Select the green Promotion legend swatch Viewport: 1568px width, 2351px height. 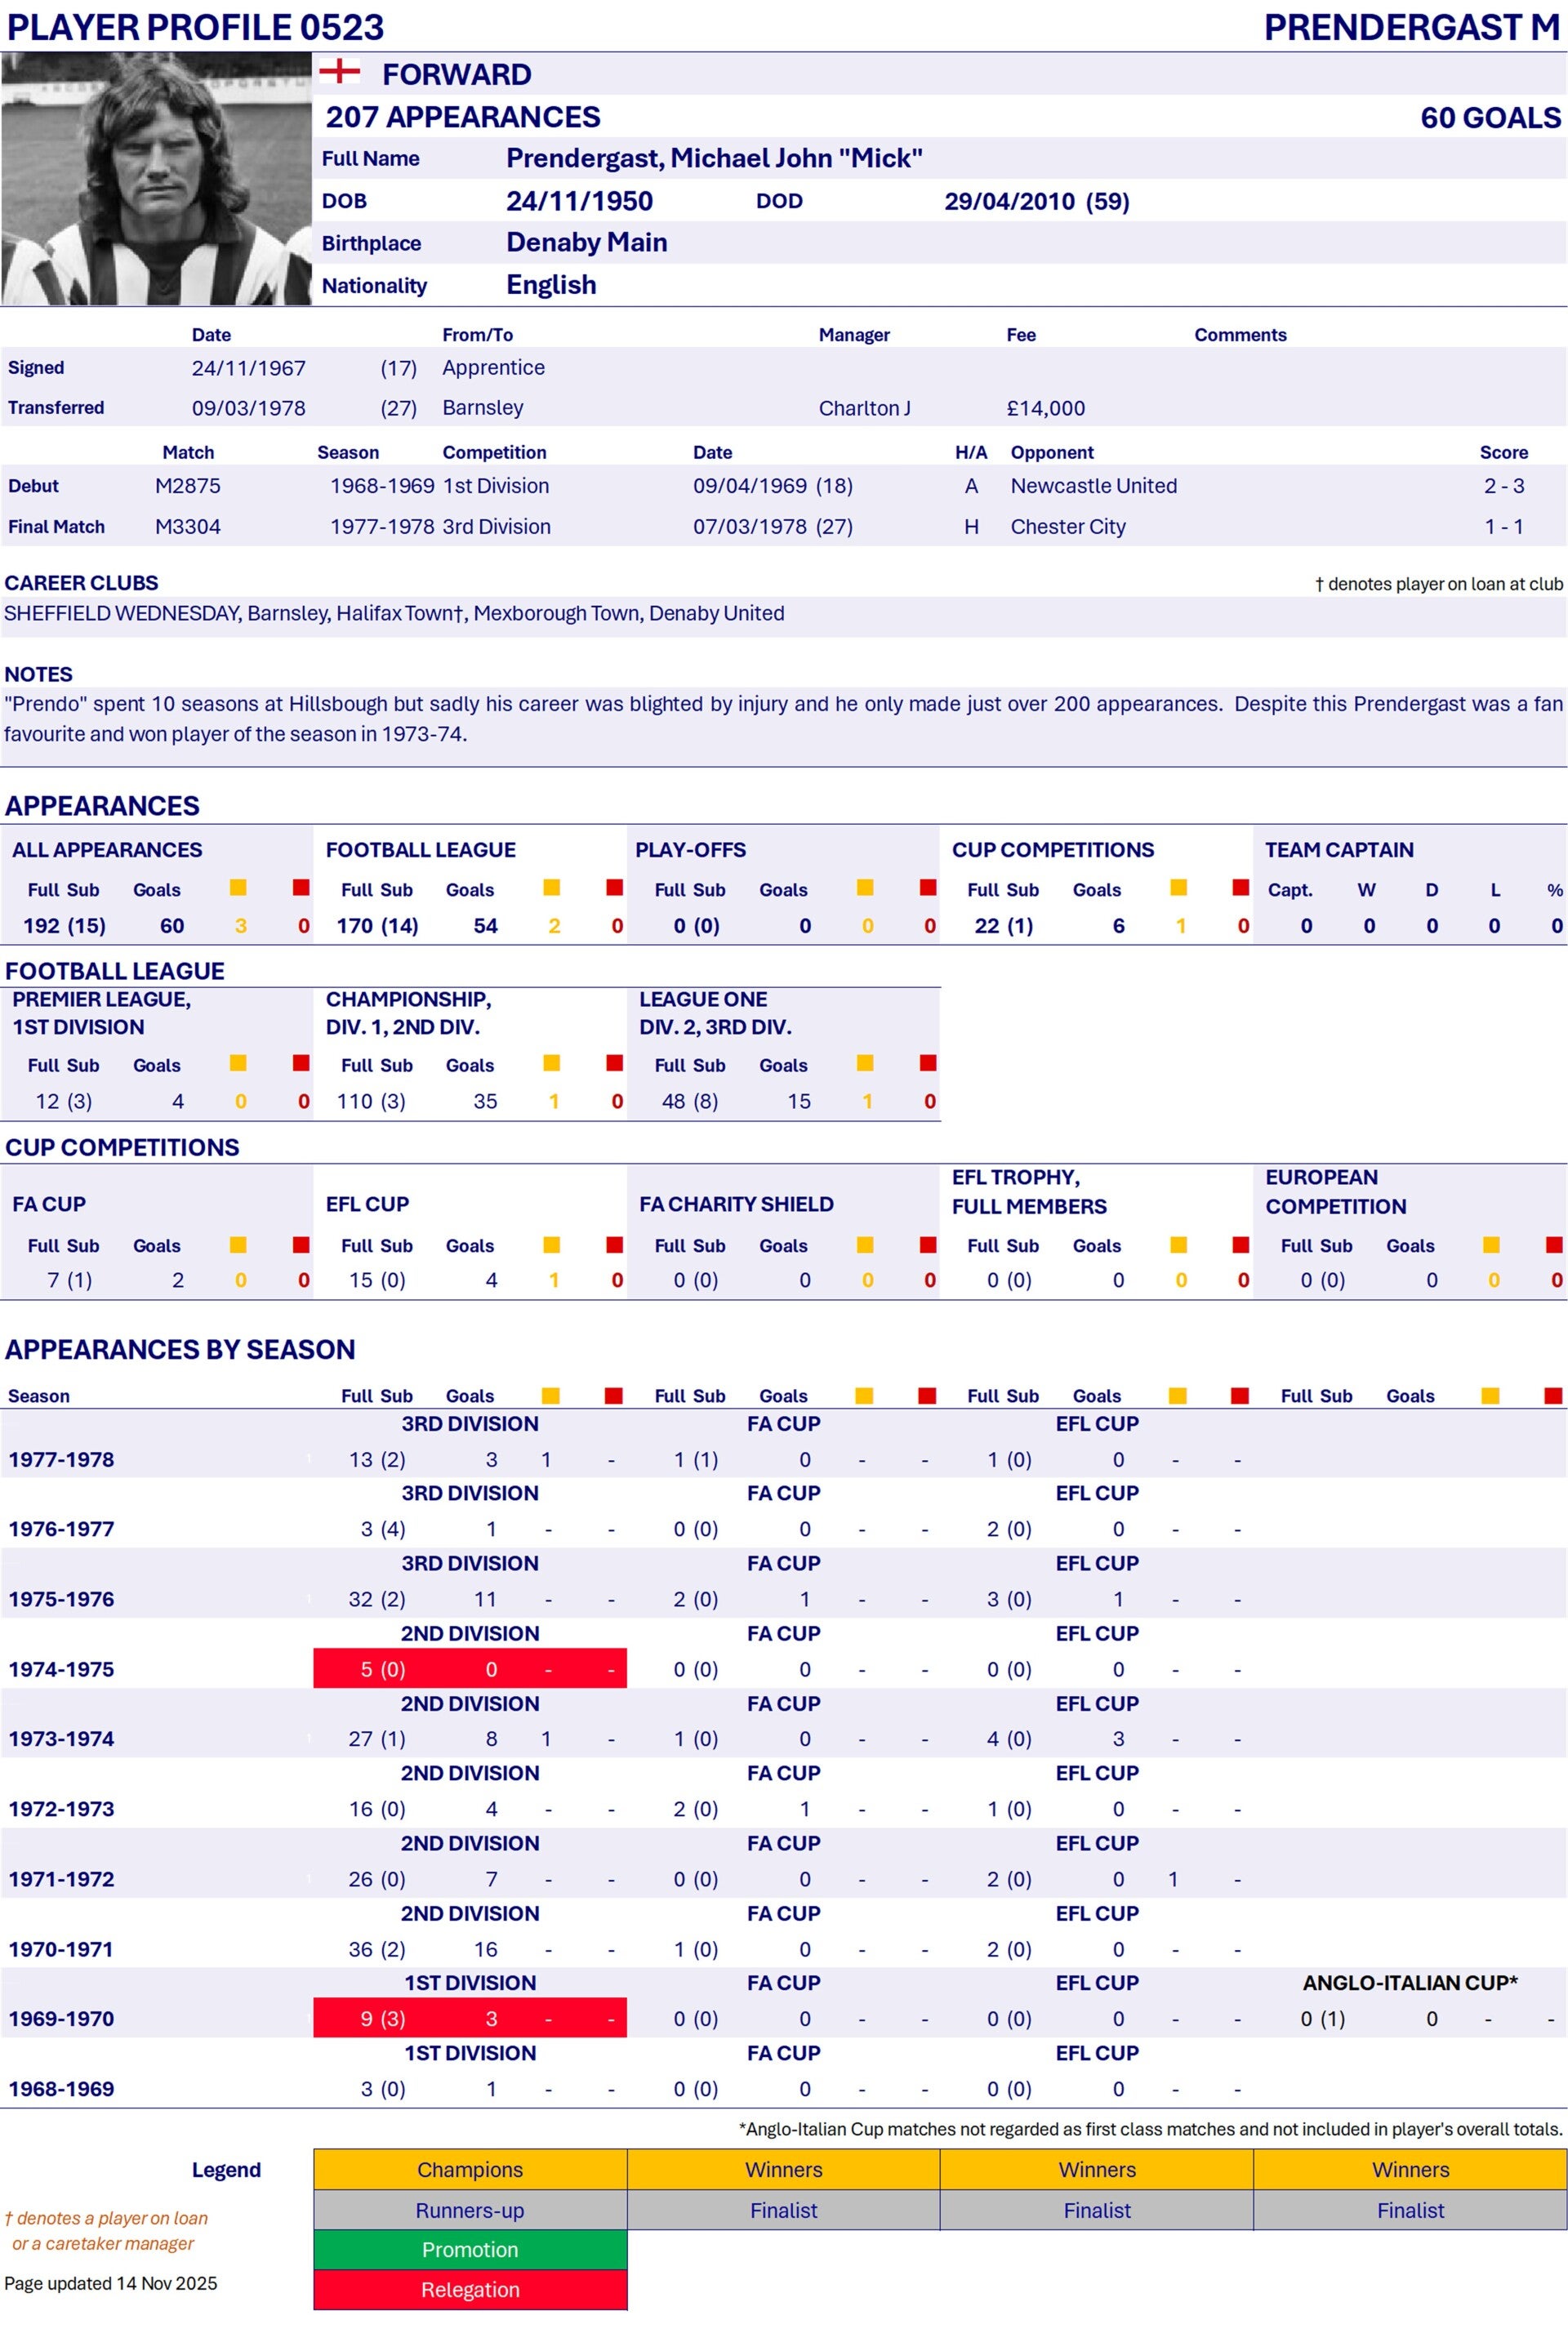[x=470, y=2249]
